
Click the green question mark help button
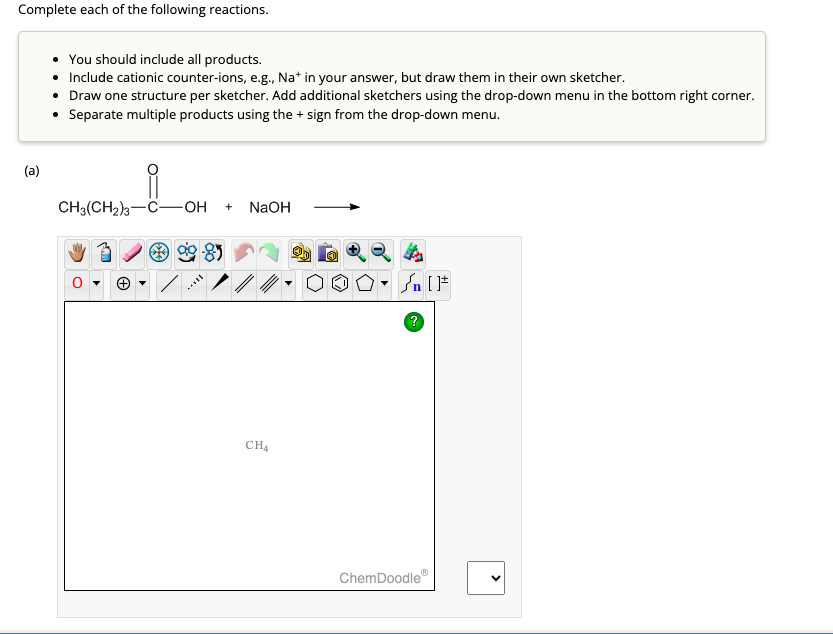413,321
